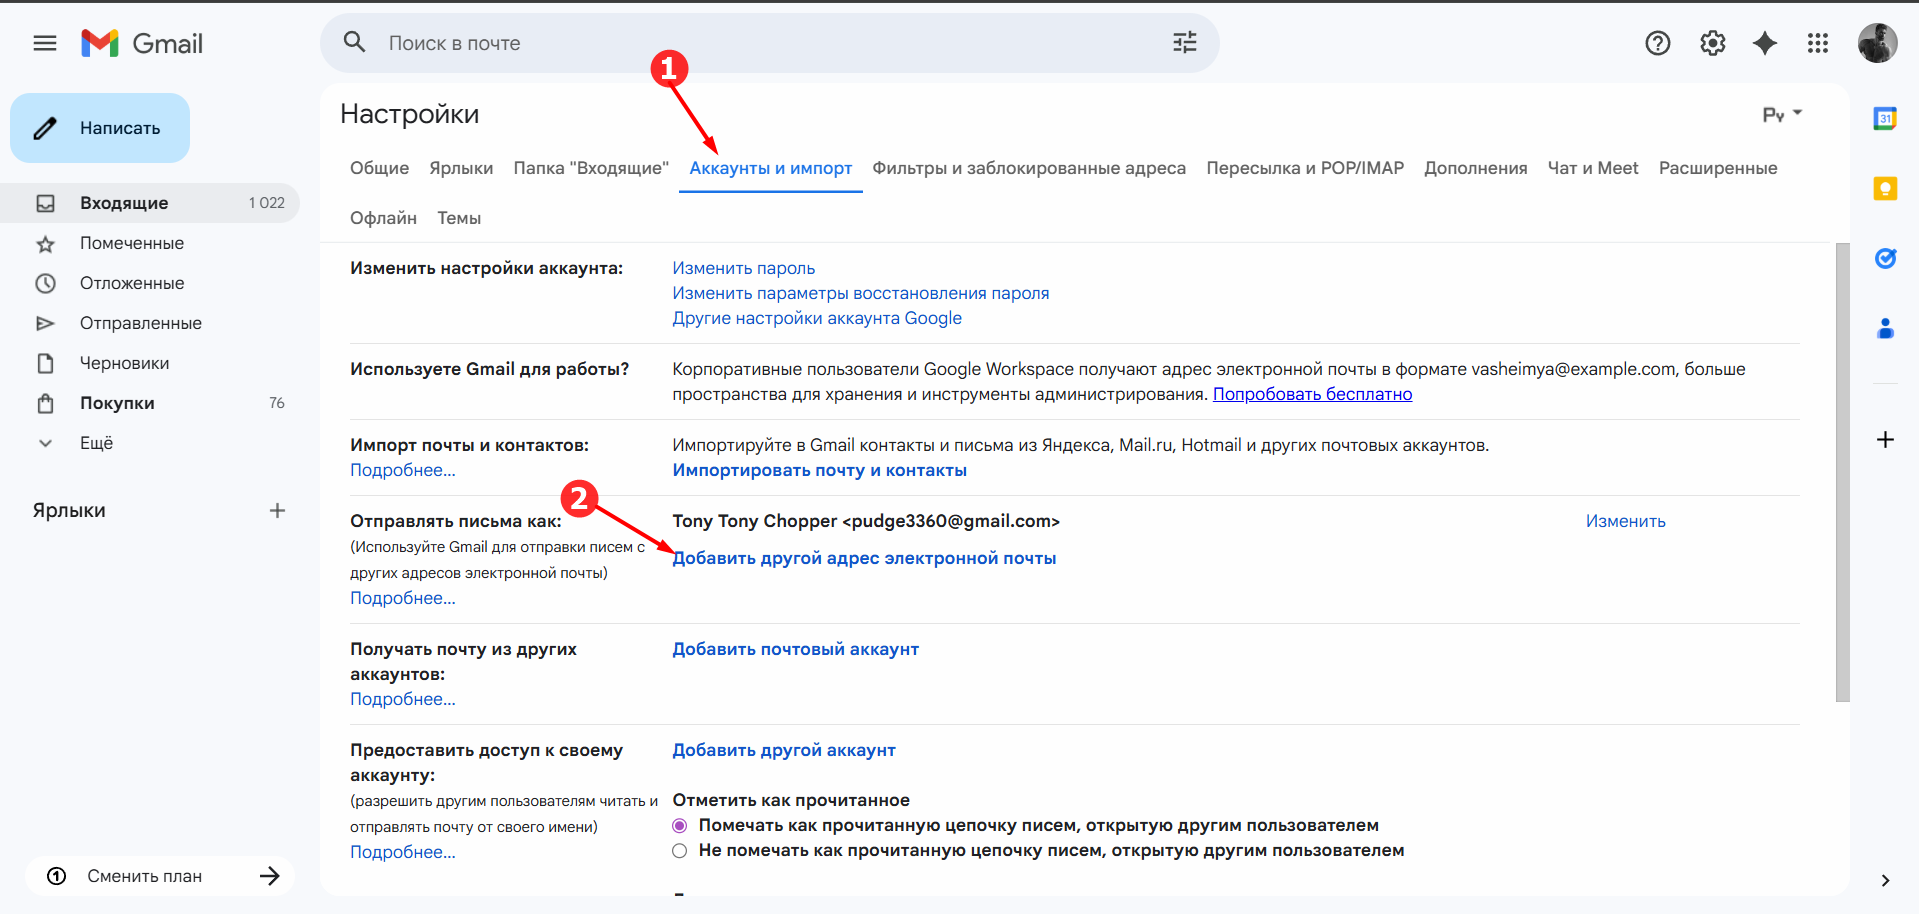The image size is (1919, 914).
Task: Open the Отложенные folder
Action: click(150, 283)
